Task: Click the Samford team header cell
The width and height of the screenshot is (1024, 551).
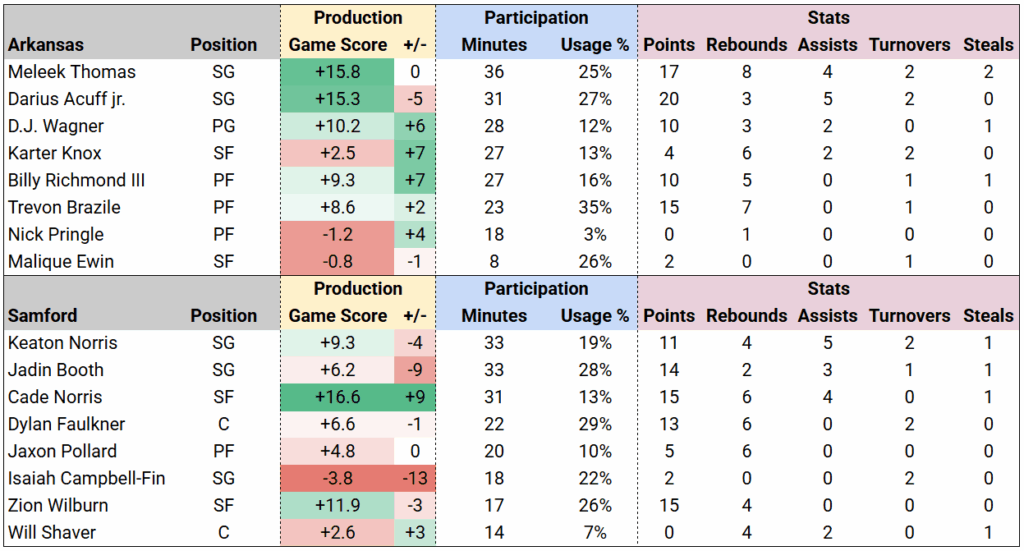Action: pyautogui.click(x=45, y=316)
